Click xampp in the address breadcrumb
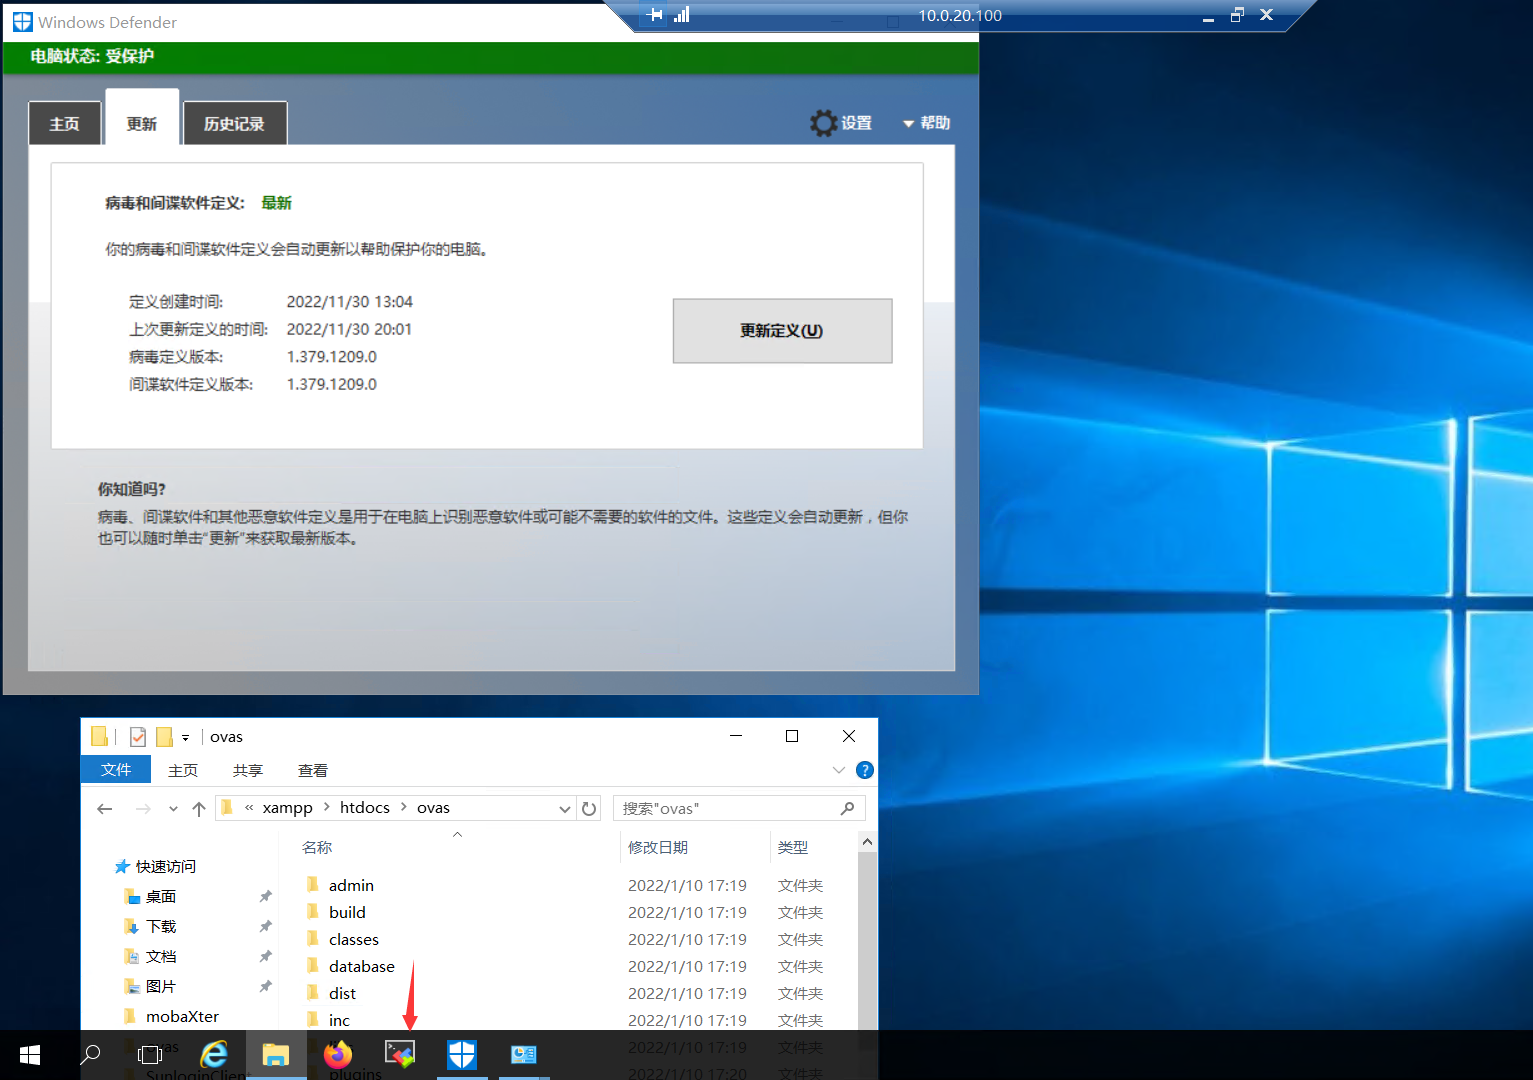The image size is (1533, 1080). tap(288, 808)
